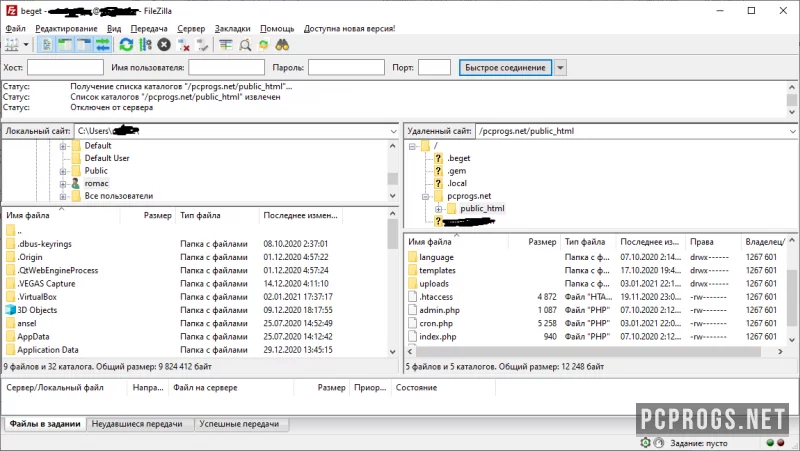This screenshot has height=451, width=800.
Task: Reconnect to the last server
Action: click(x=202, y=45)
